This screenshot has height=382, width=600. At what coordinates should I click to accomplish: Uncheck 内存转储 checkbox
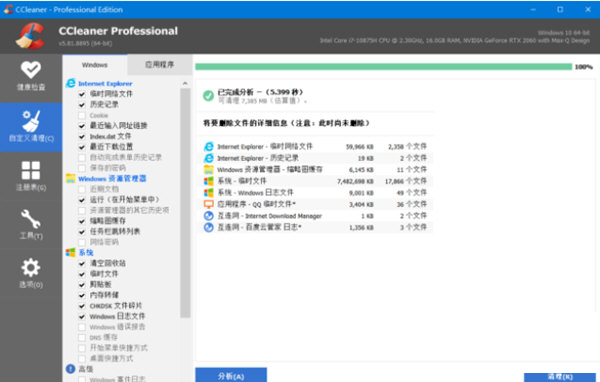pos(82,295)
